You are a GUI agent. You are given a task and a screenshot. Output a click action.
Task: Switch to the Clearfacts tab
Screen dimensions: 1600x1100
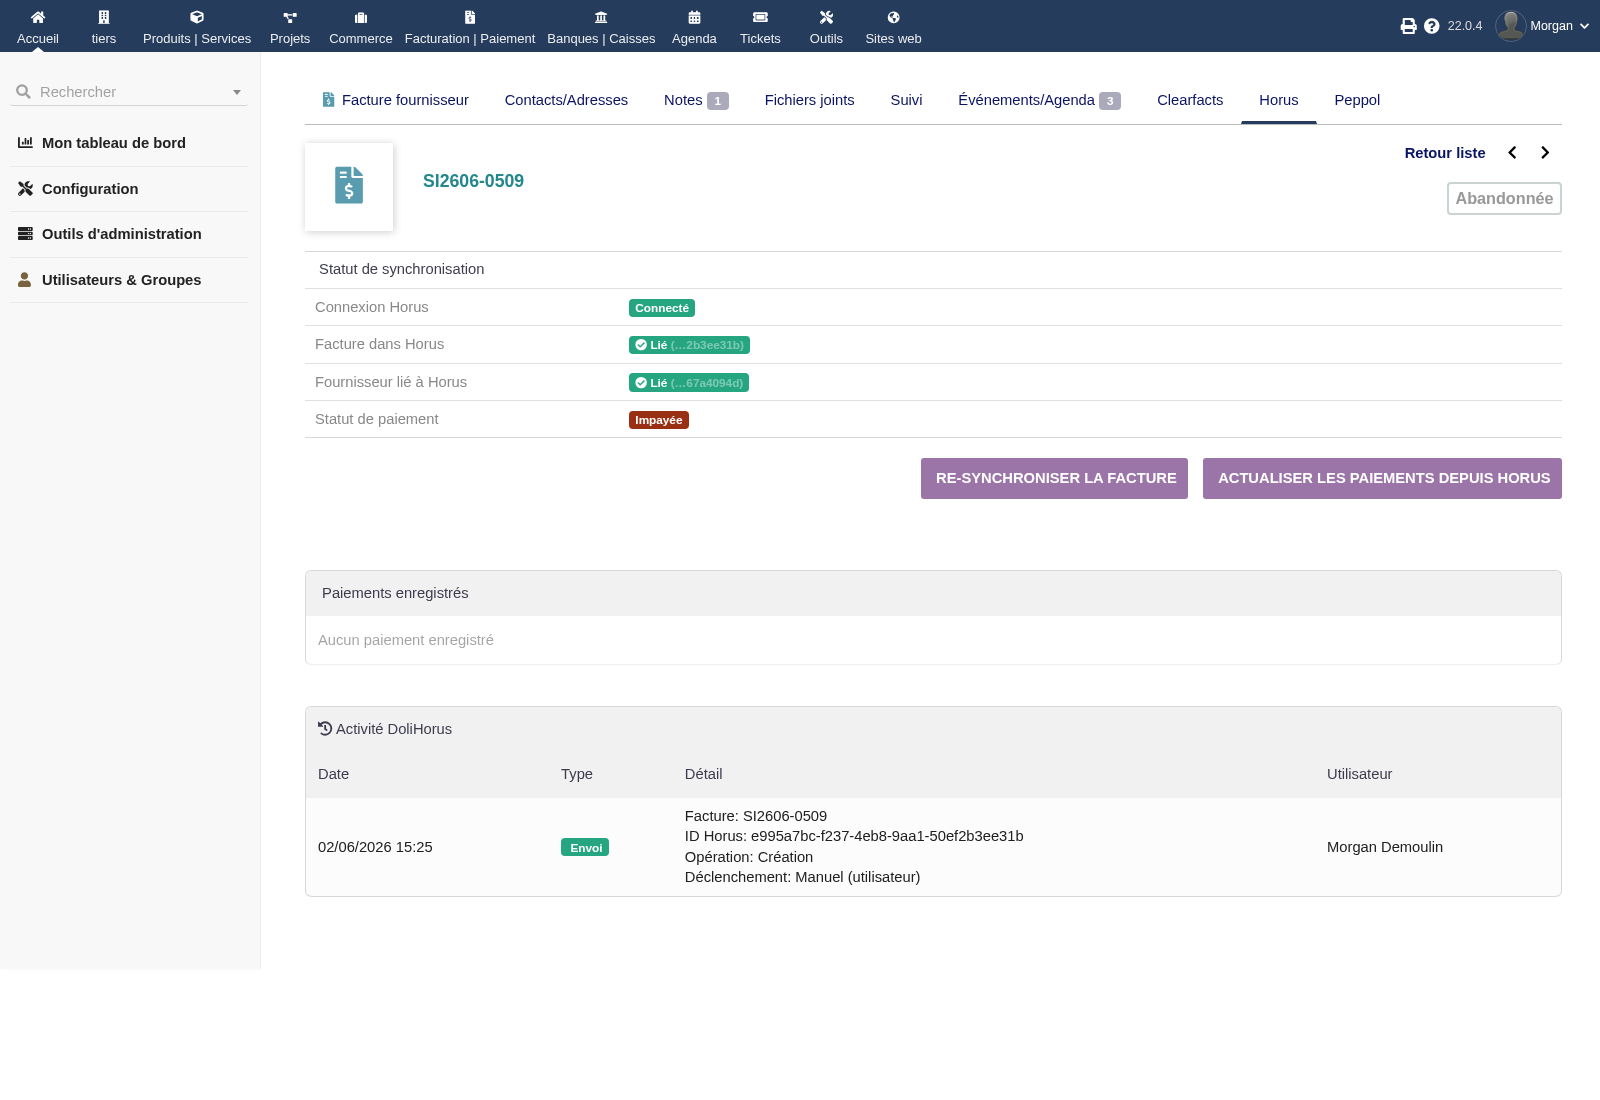coord(1190,100)
